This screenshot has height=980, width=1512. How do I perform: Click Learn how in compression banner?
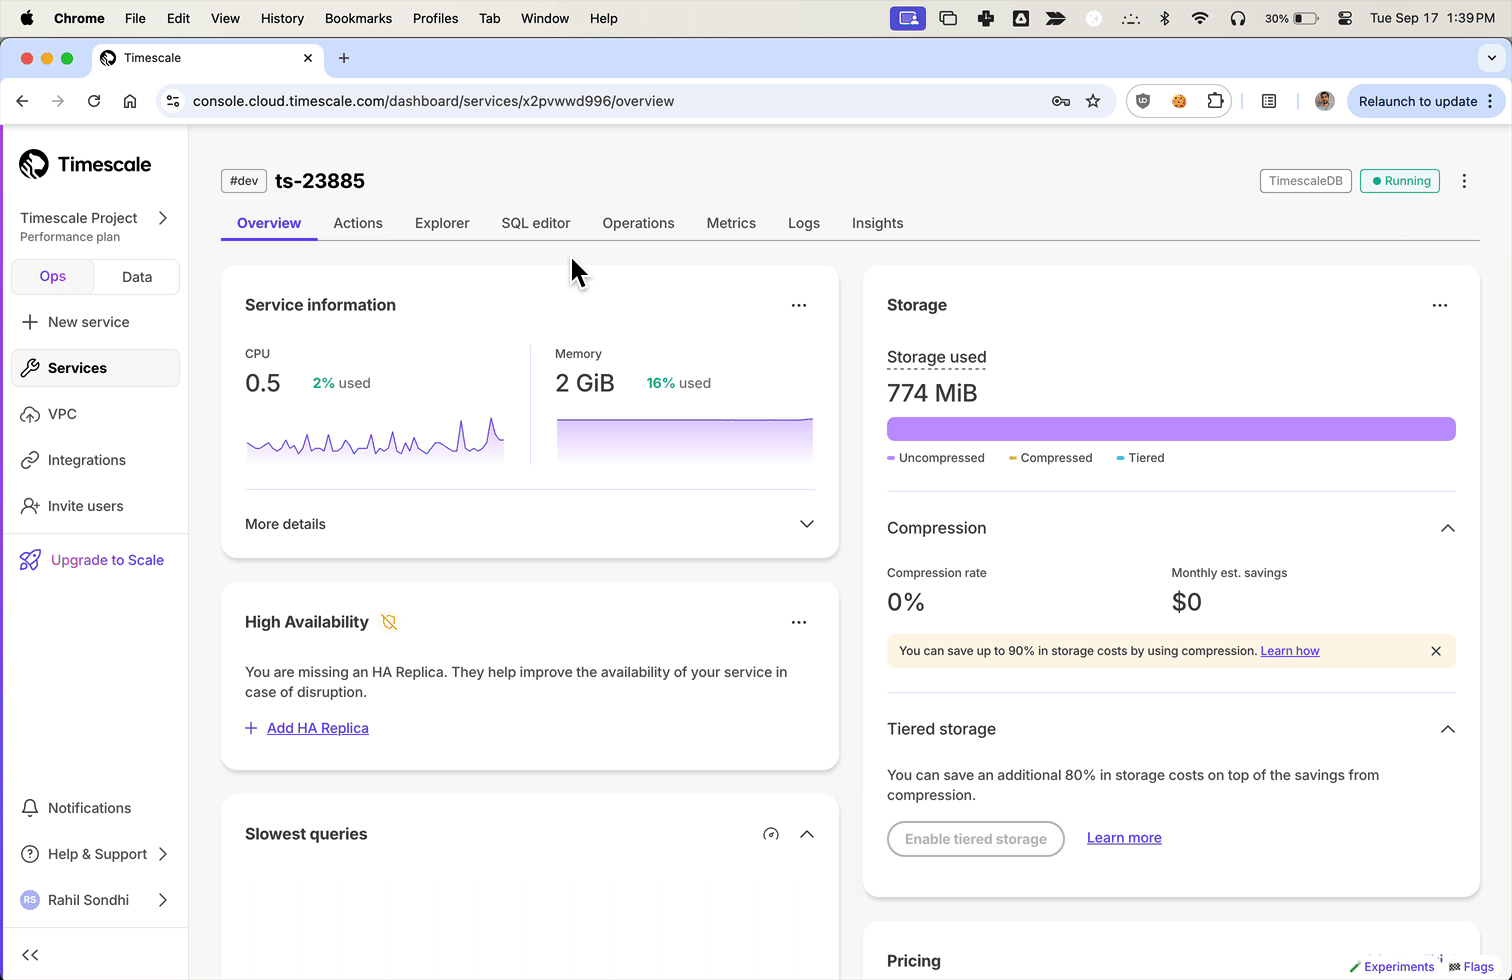tap(1290, 651)
